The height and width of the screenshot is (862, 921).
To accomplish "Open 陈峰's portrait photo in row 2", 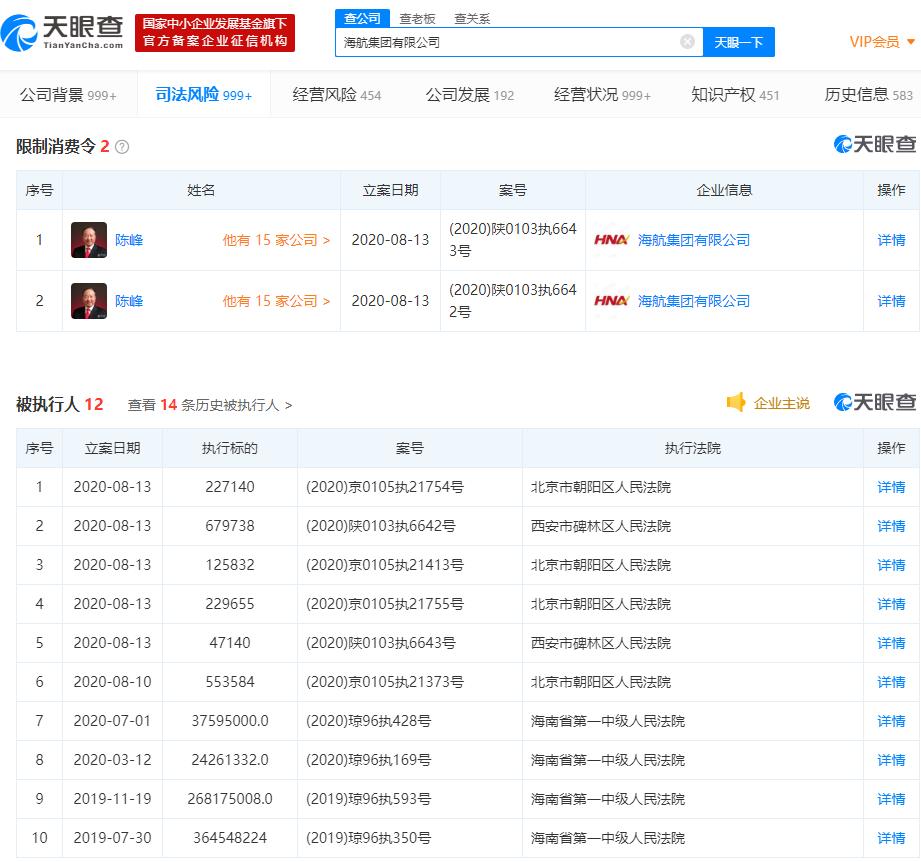I will pyautogui.click(x=89, y=301).
